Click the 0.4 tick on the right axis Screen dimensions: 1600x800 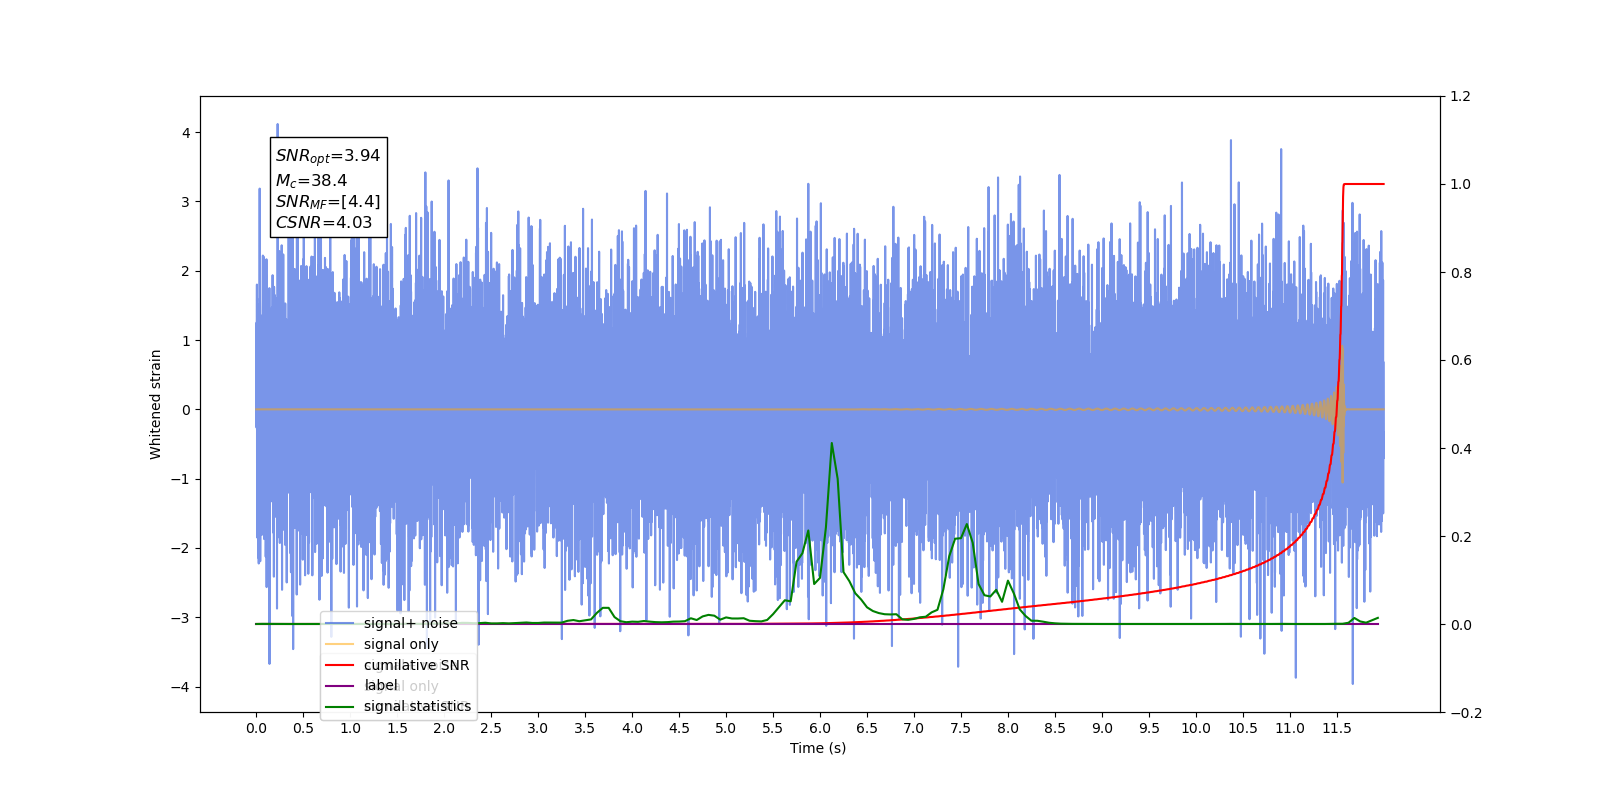pos(1461,449)
